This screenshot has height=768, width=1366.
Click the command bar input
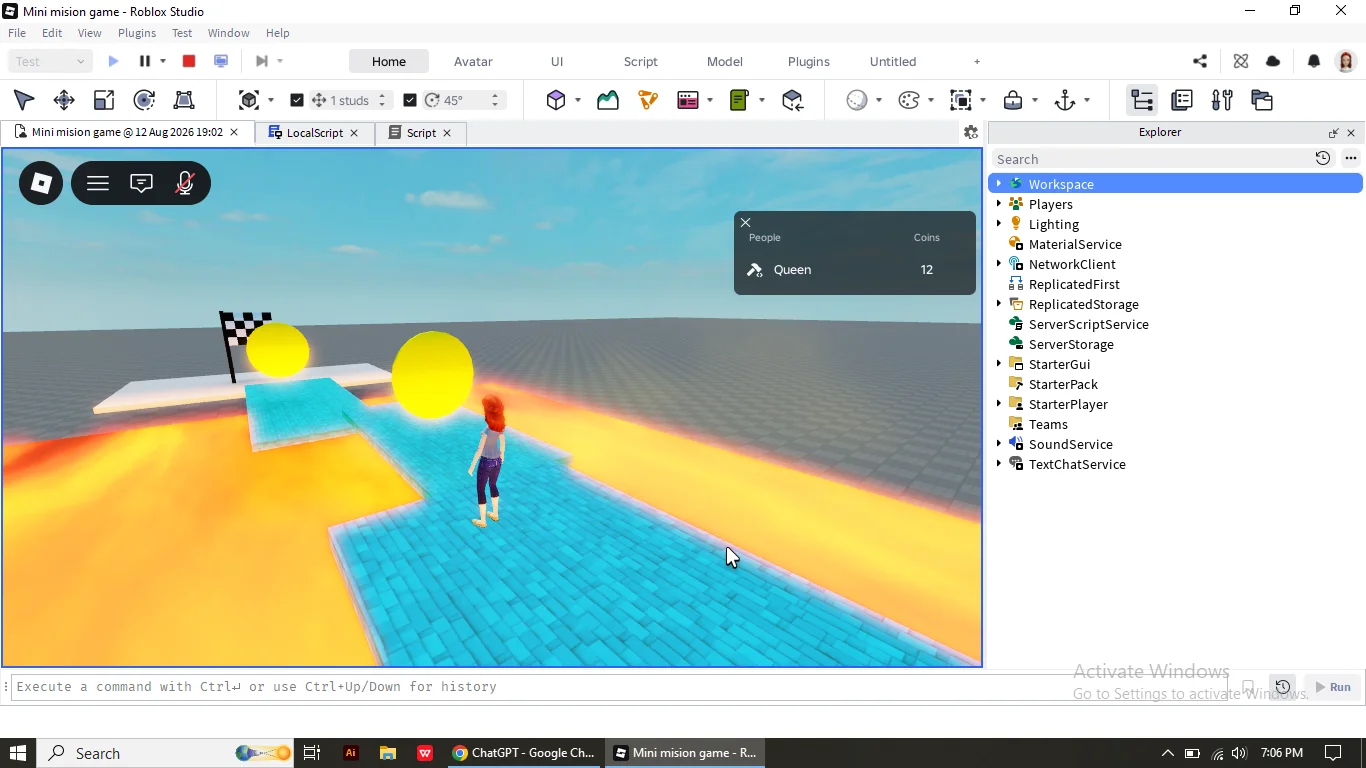click(620, 687)
